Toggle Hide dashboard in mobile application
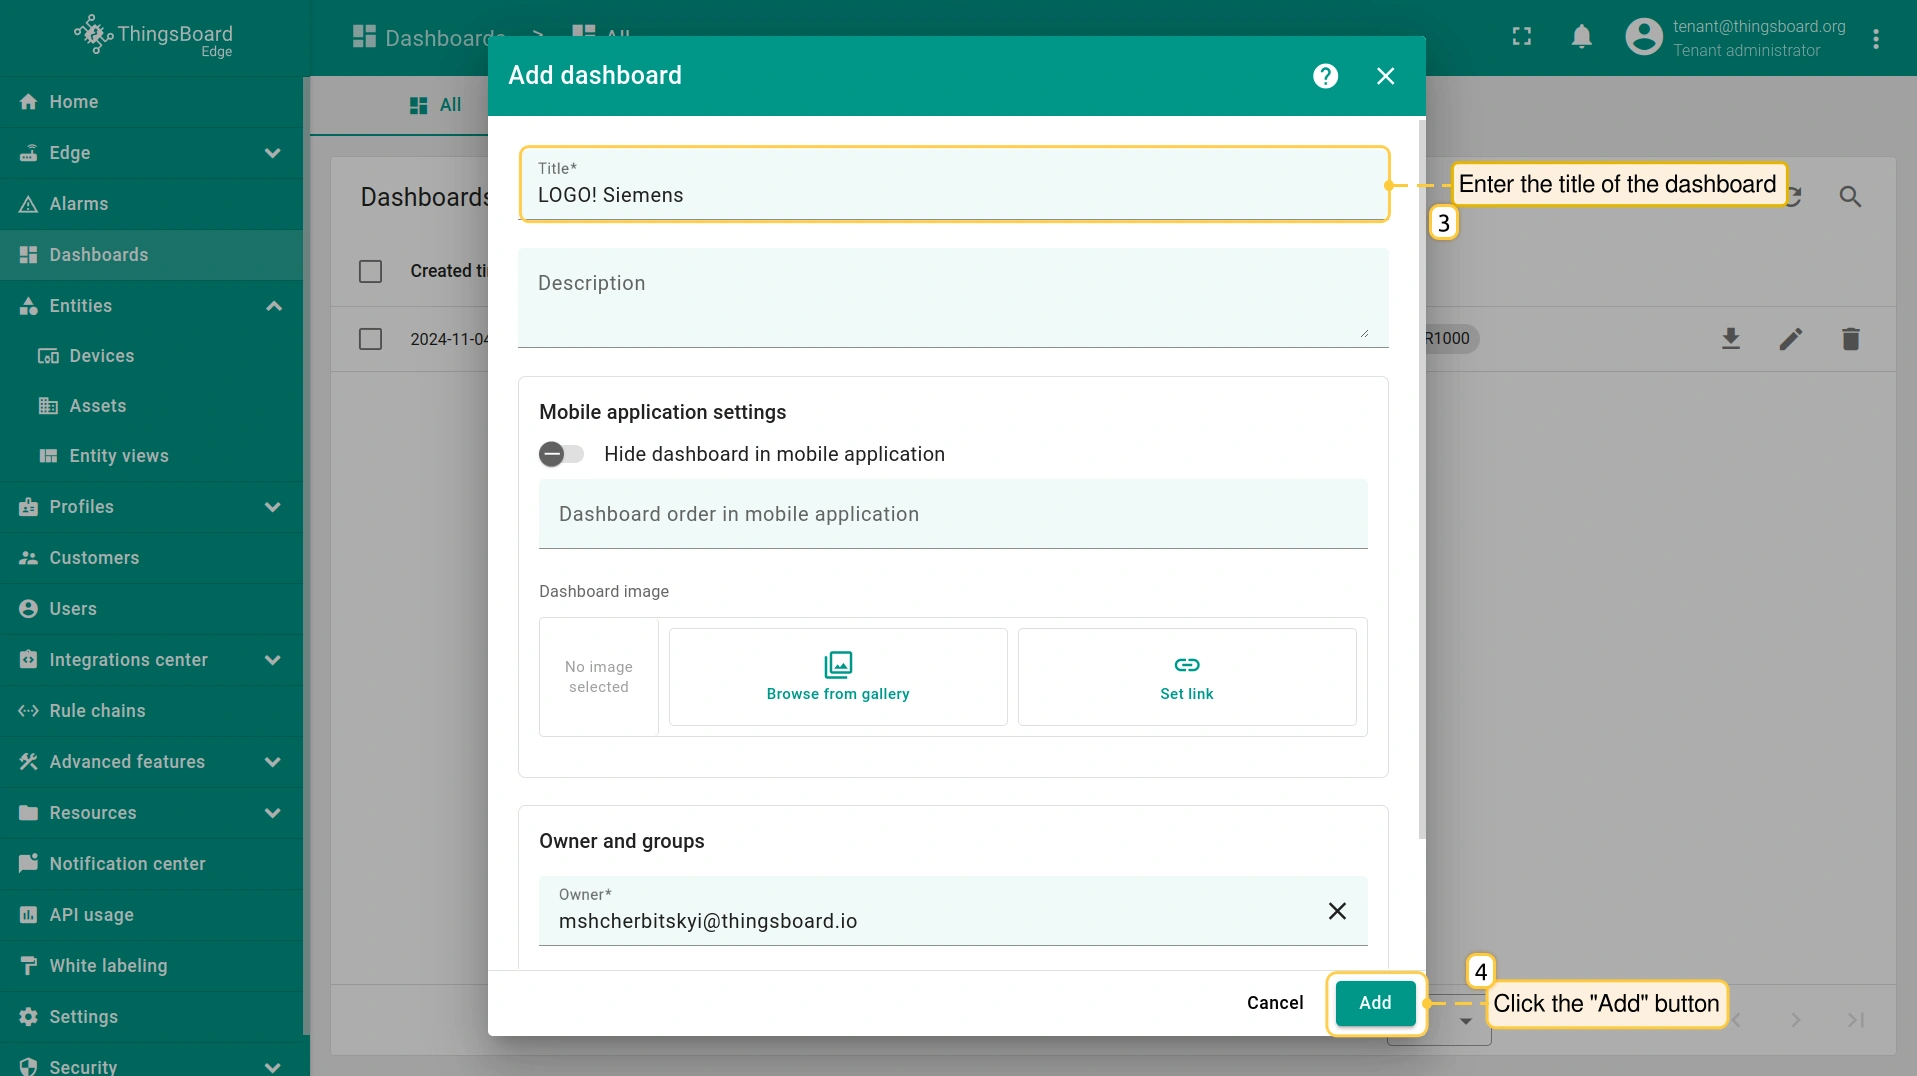This screenshot has height=1076, width=1917. (561, 454)
